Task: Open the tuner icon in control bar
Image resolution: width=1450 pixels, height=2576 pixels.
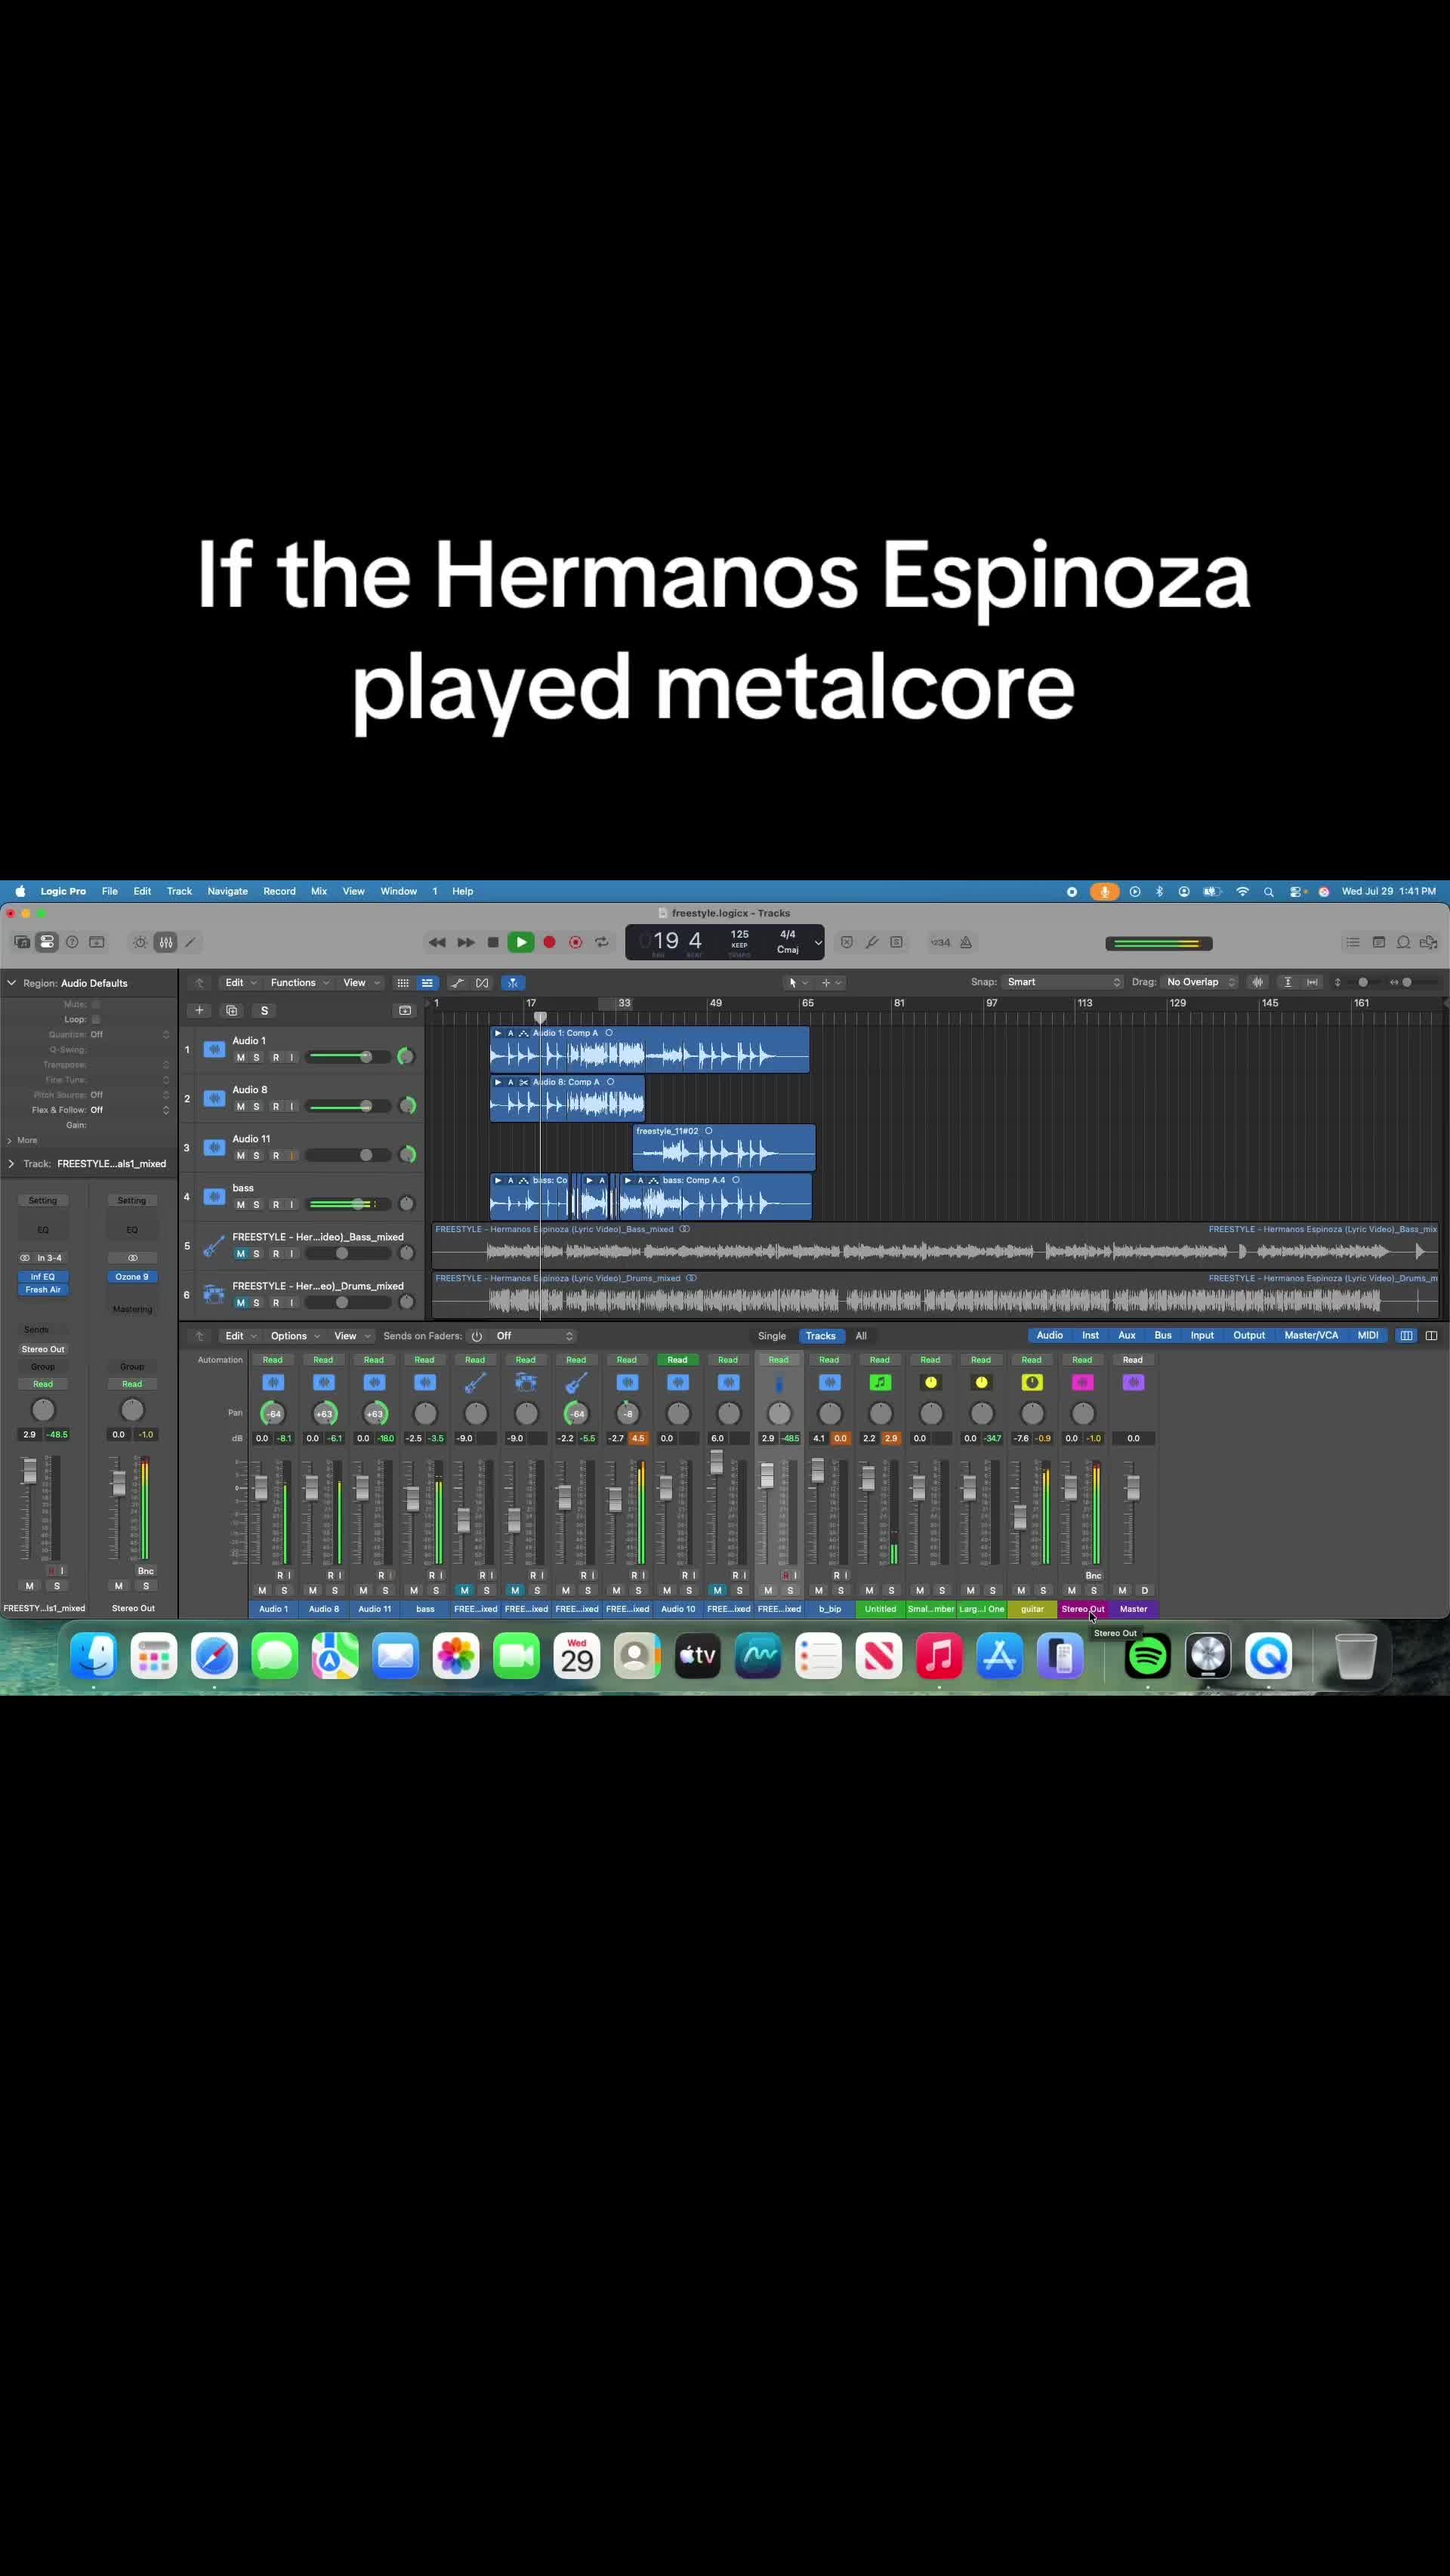Action: click(x=872, y=942)
